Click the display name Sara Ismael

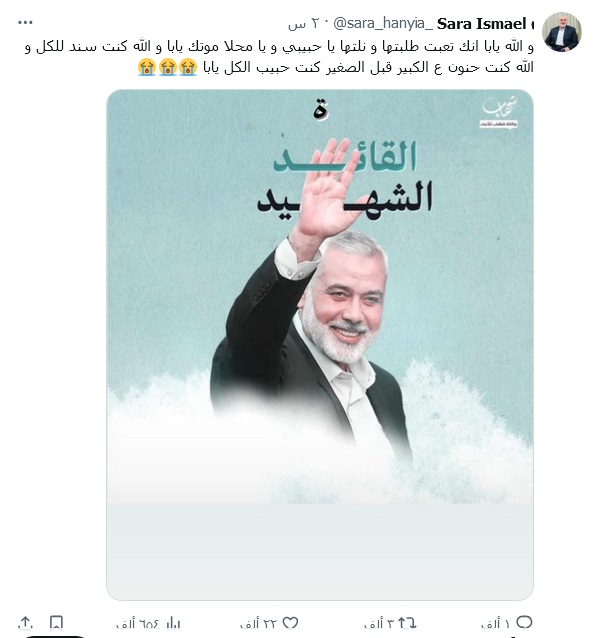coord(482,24)
